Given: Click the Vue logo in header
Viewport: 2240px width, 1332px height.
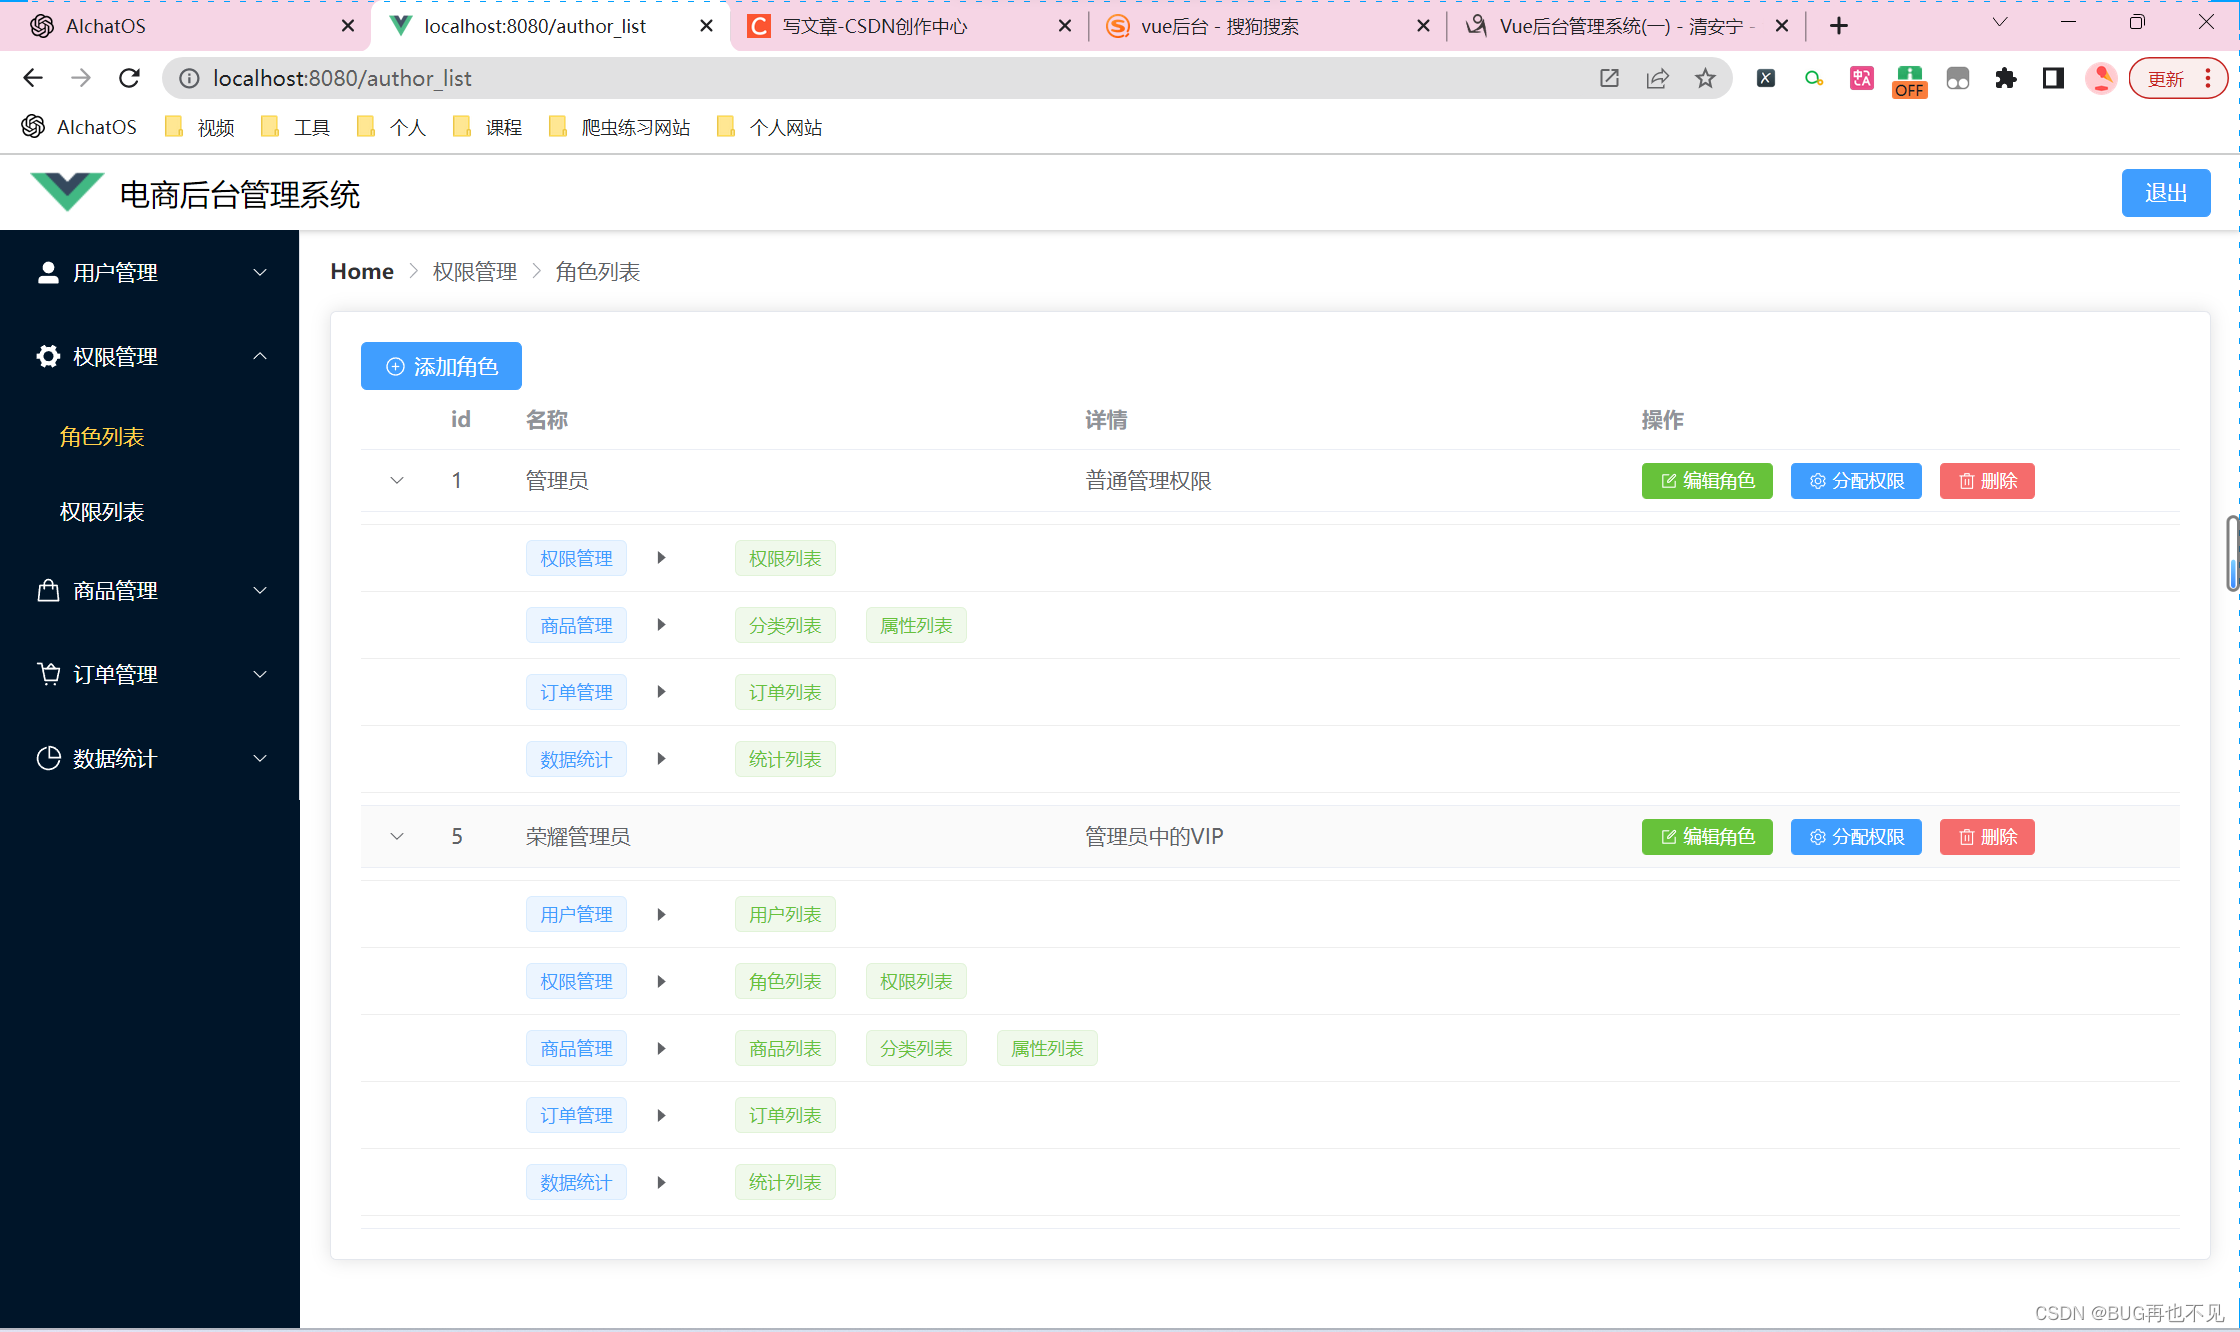Looking at the screenshot, I should 67,191.
